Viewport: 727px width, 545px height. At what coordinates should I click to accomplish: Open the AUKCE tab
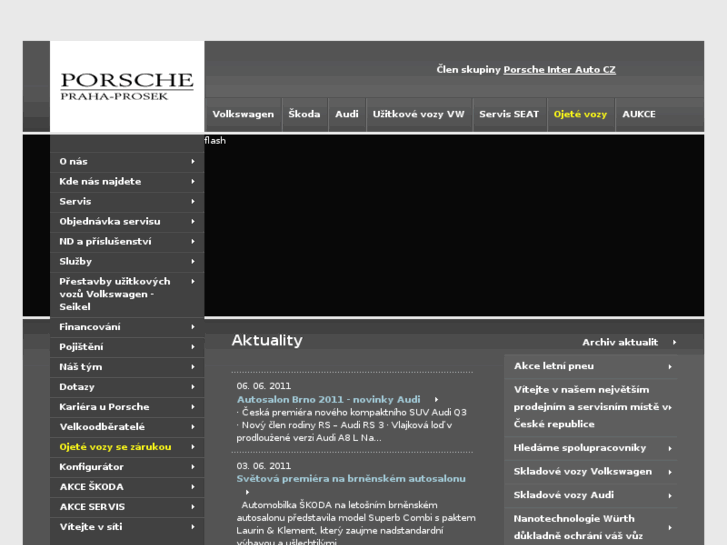point(639,114)
